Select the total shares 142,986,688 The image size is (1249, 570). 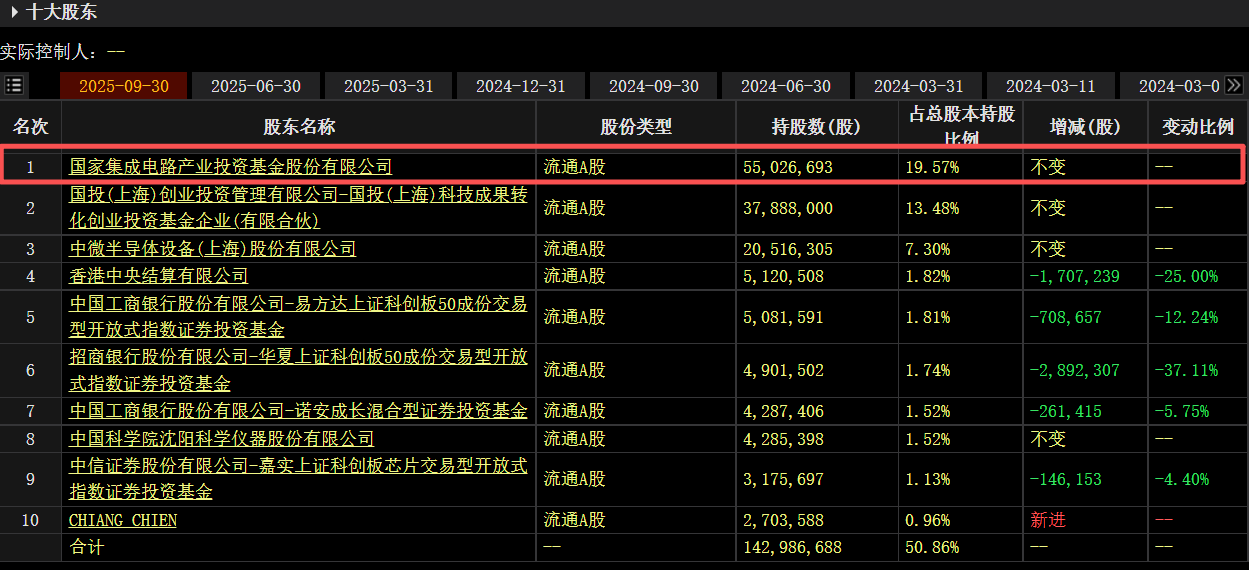point(793,548)
